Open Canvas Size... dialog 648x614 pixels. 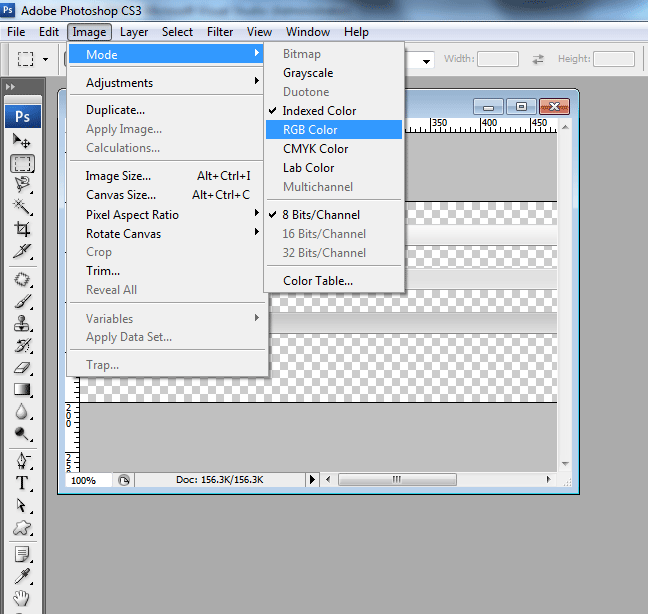point(166,195)
